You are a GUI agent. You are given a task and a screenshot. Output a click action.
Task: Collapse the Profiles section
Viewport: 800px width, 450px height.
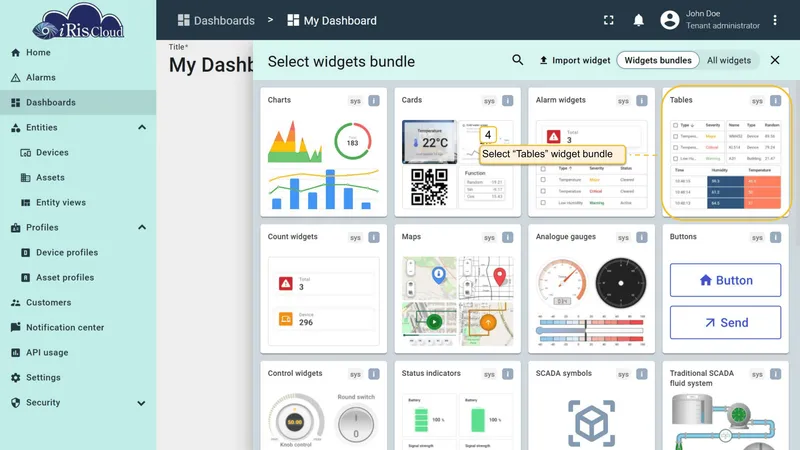(x=142, y=228)
